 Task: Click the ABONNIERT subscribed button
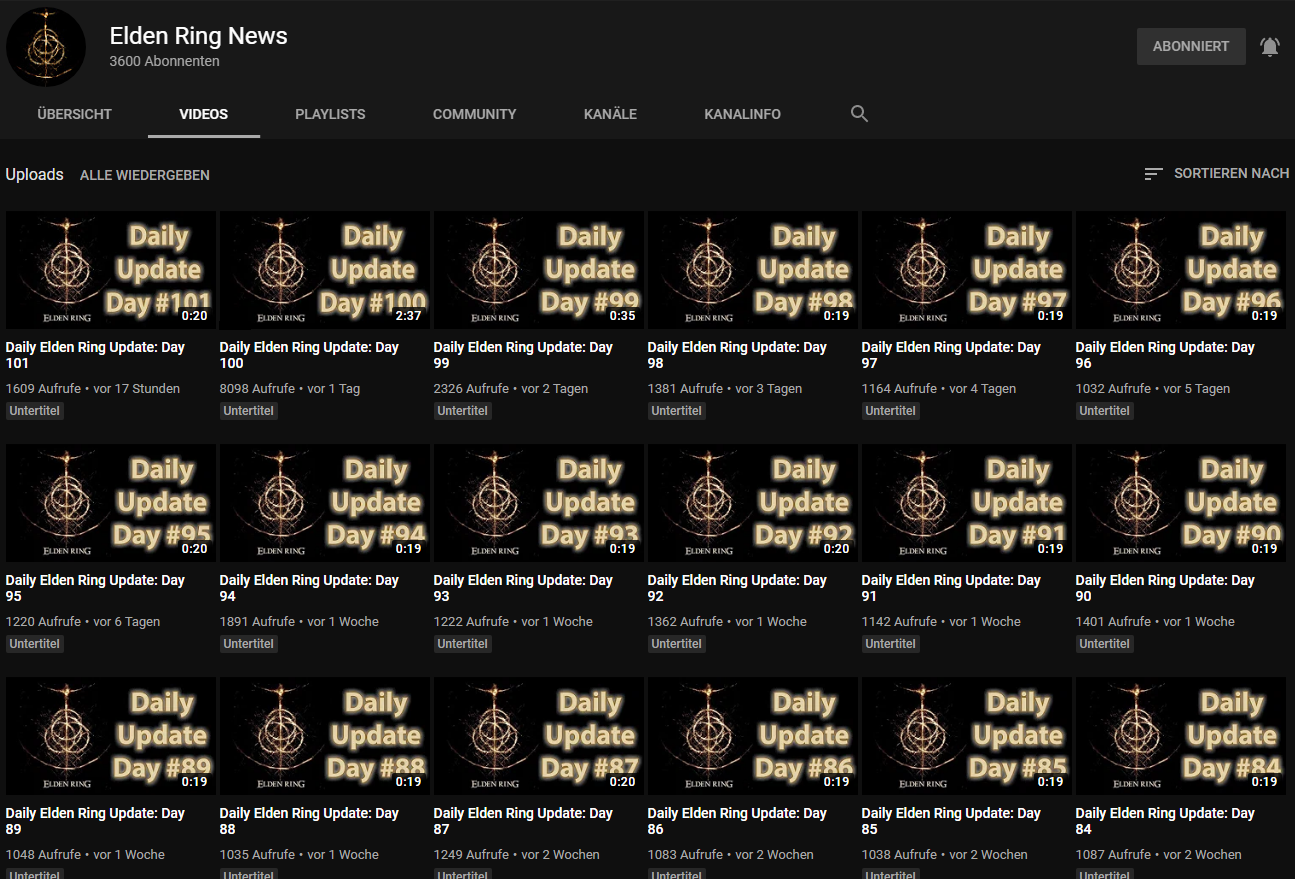pyautogui.click(x=1191, y=47)
